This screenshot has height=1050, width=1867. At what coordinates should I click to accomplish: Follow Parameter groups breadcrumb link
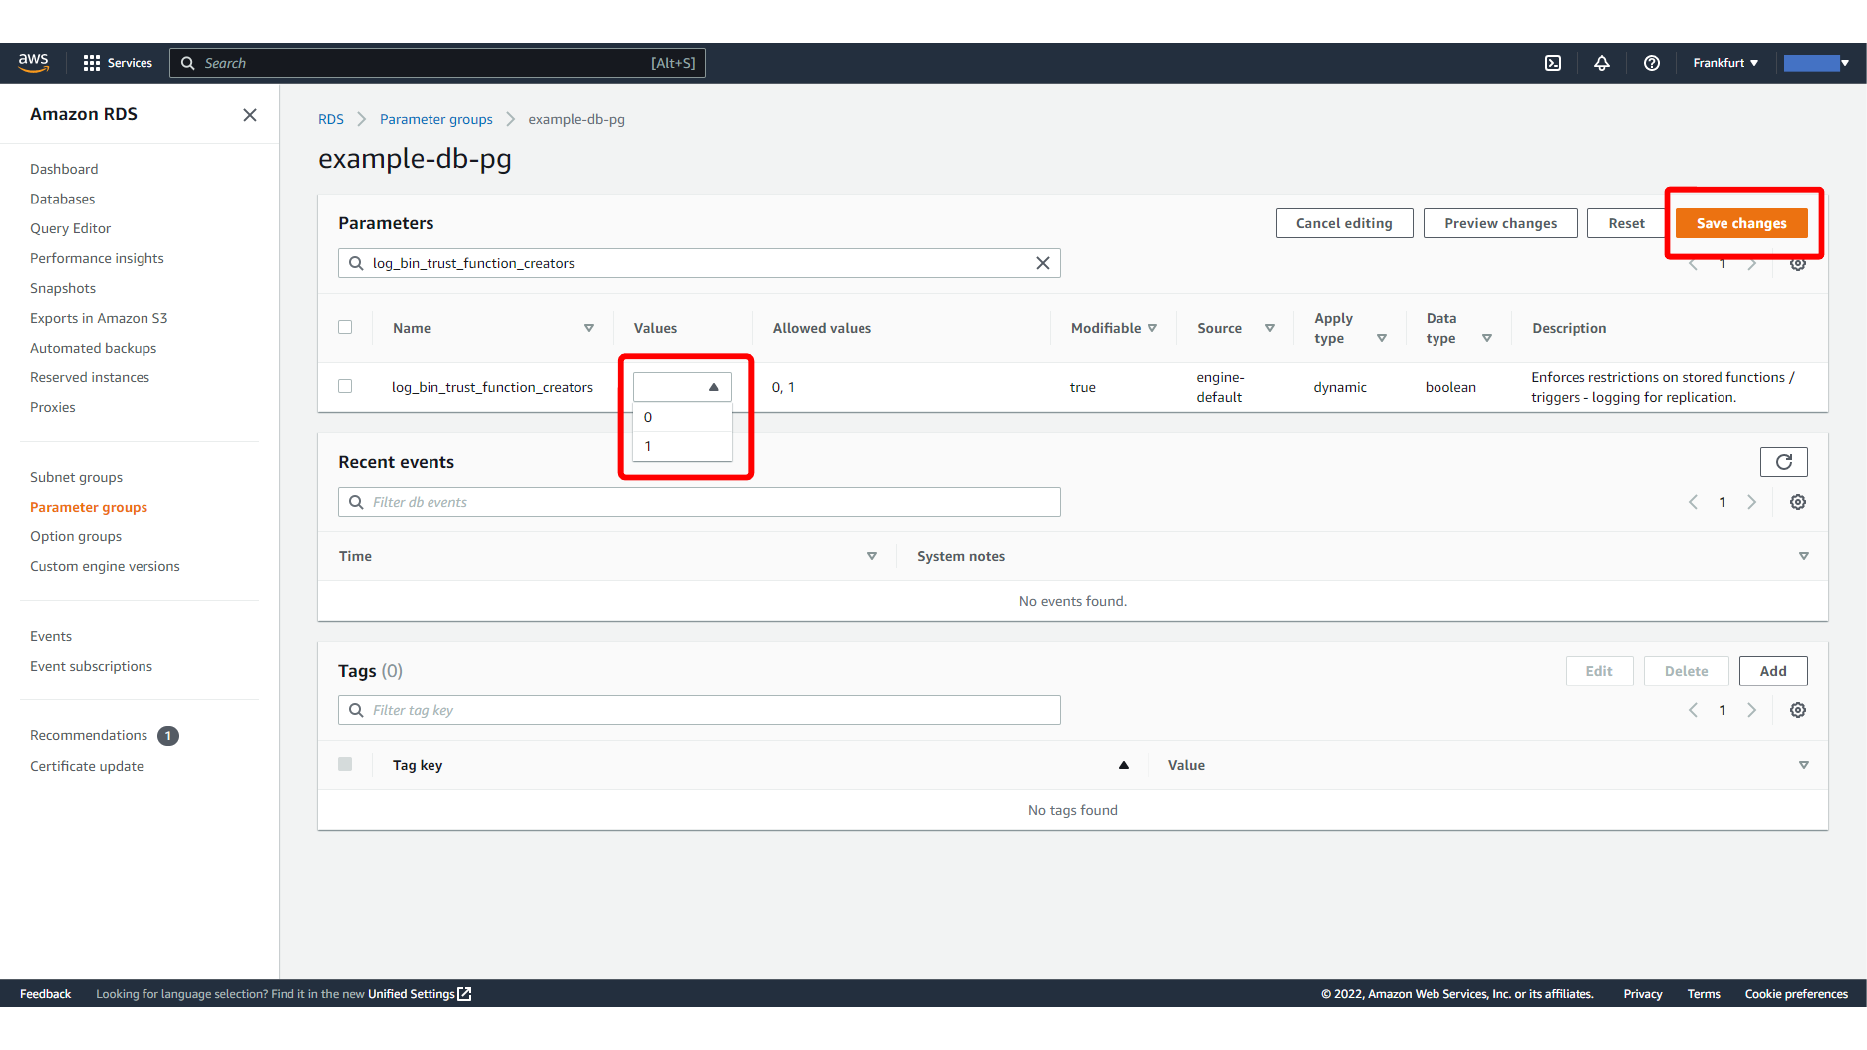tap(436, 119)
